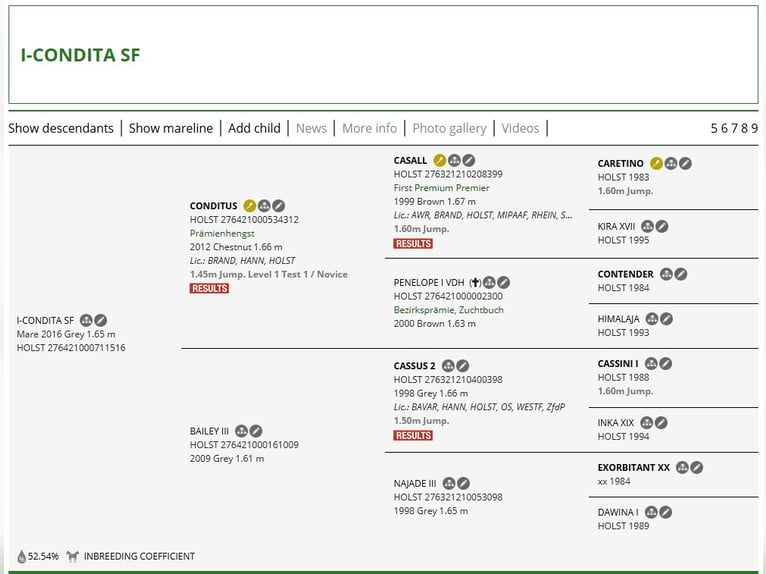Switch to the Photo gallery tab
Image resolution: width=766 pixels, height=574 pixels.
pos(449,128)
